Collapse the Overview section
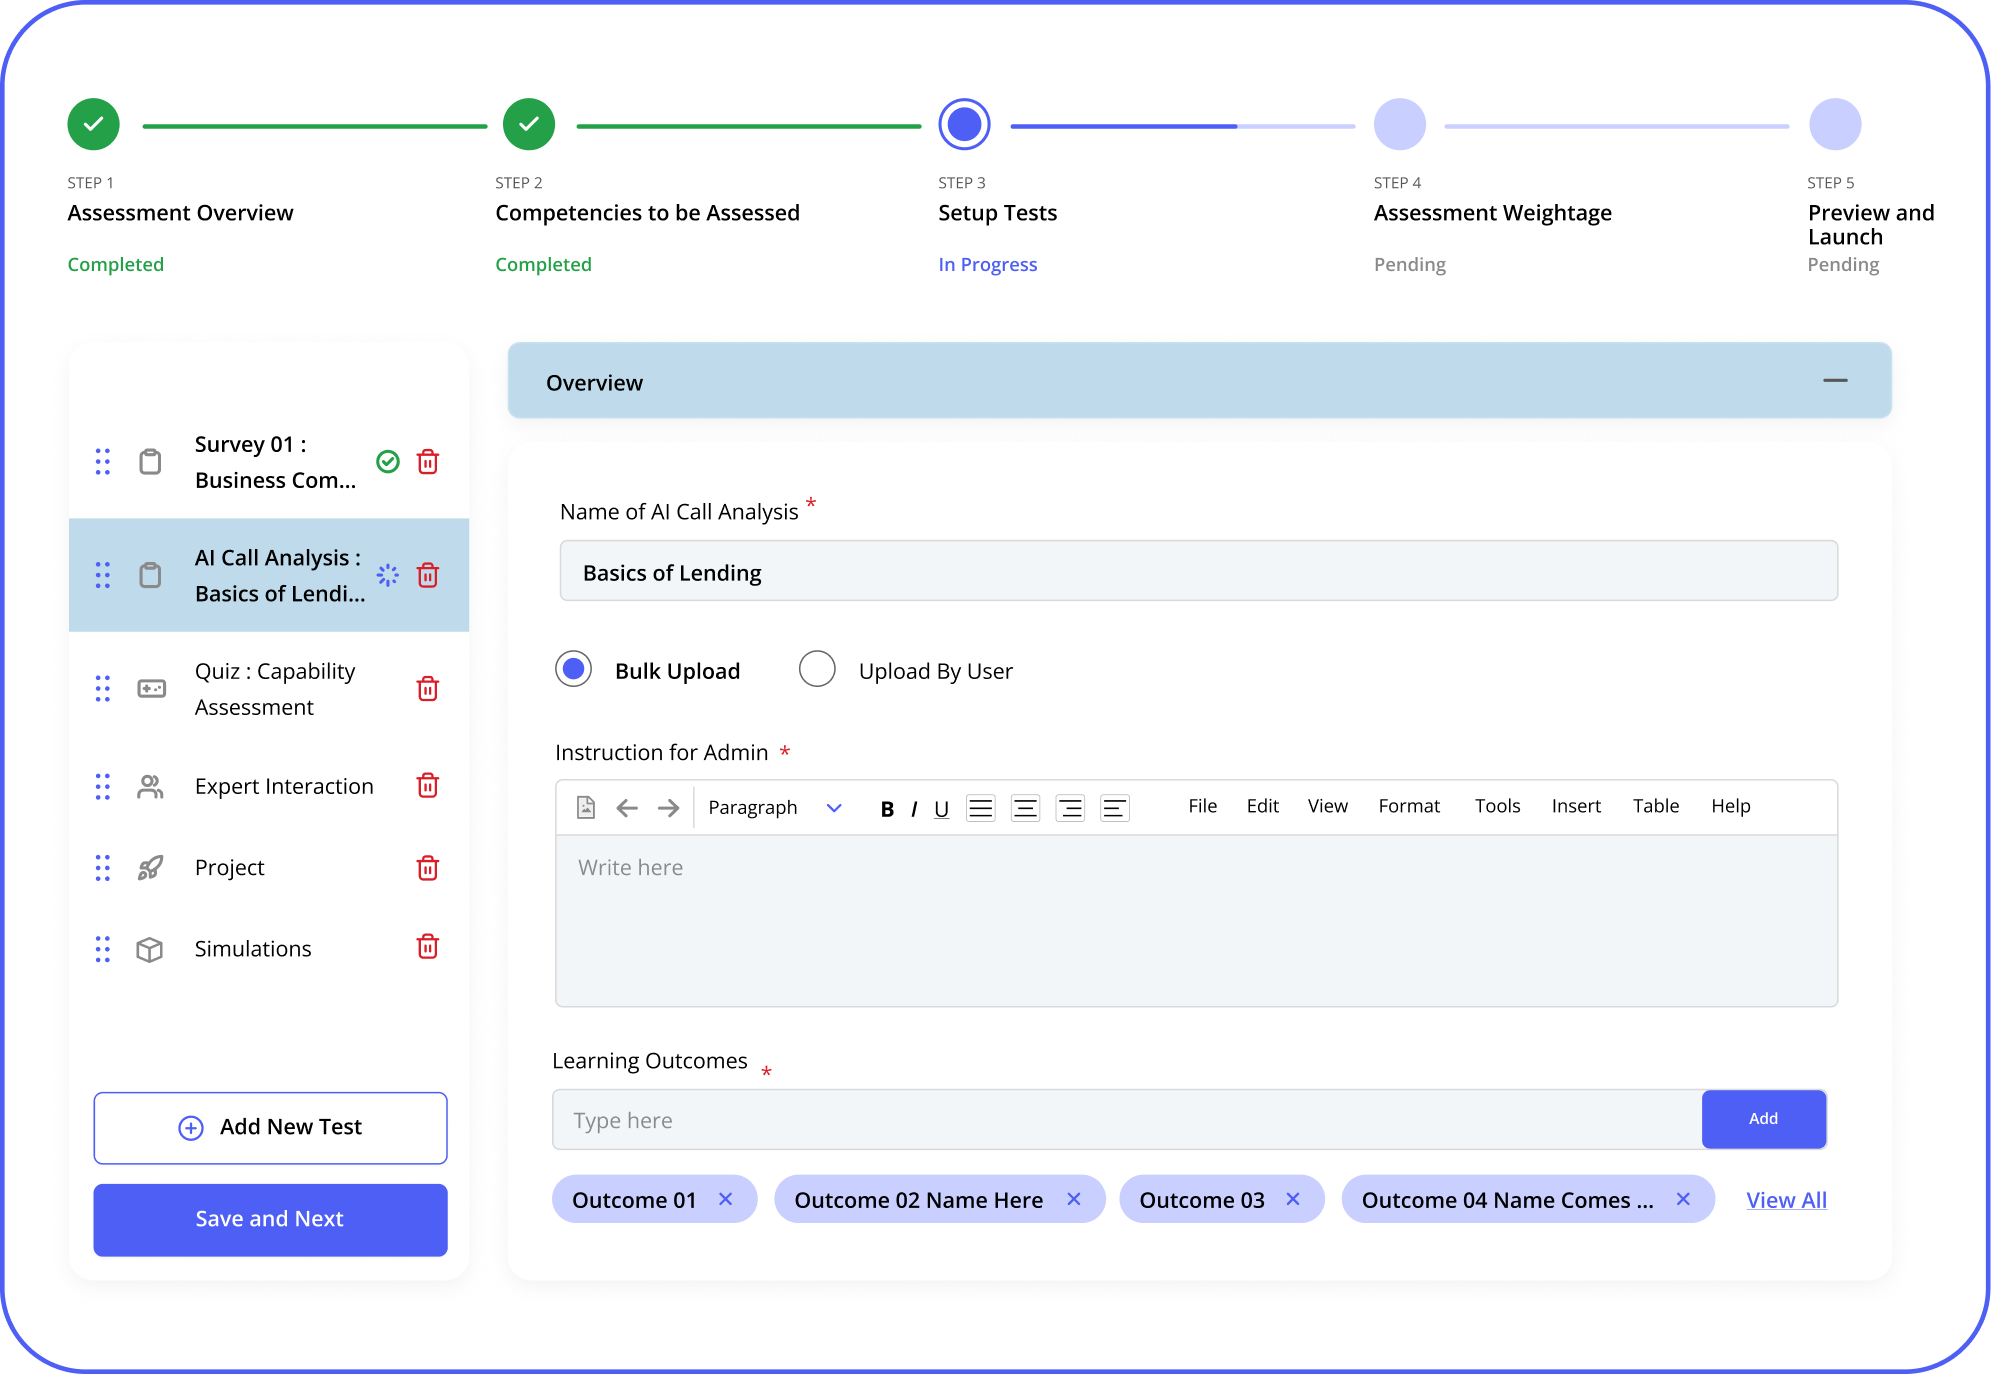The image size is (1991, 1374). pos(1835,381)
